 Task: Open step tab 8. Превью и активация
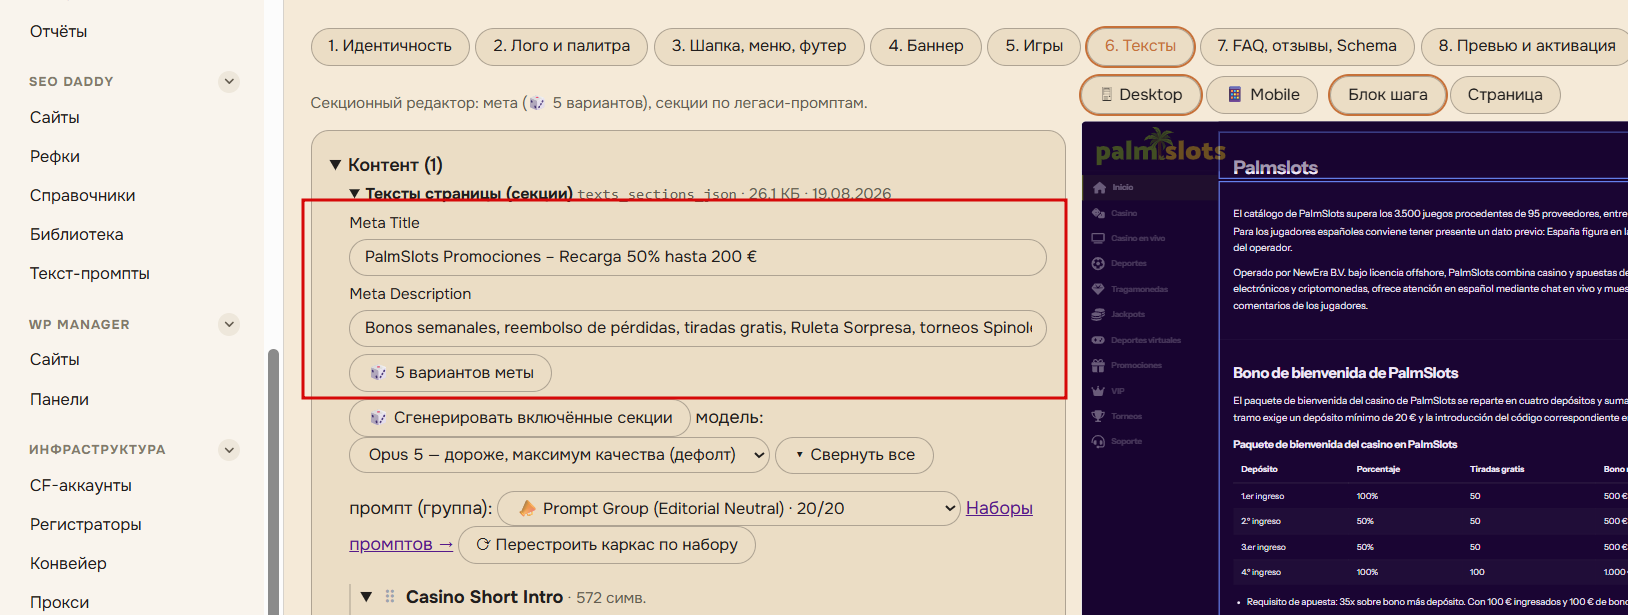coord(1527,46)
